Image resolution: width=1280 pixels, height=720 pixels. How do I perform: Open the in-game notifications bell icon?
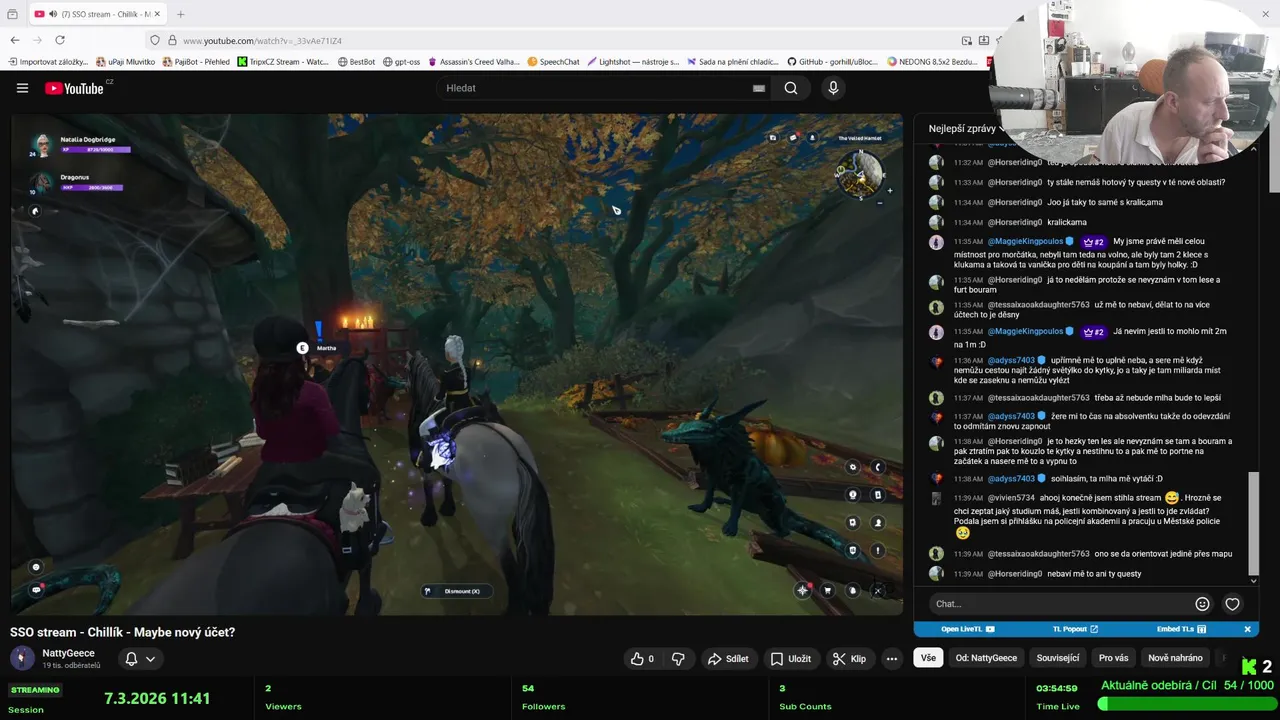(812, 137)
